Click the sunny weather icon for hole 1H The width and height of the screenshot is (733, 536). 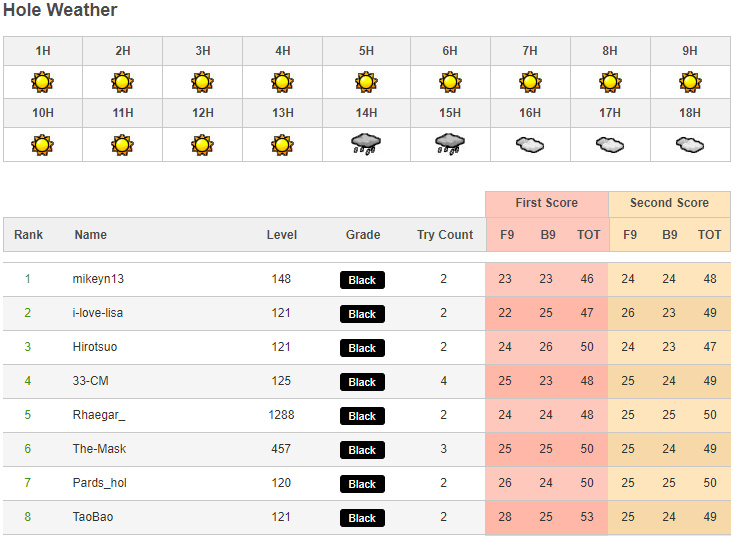[x=42, y=82]
